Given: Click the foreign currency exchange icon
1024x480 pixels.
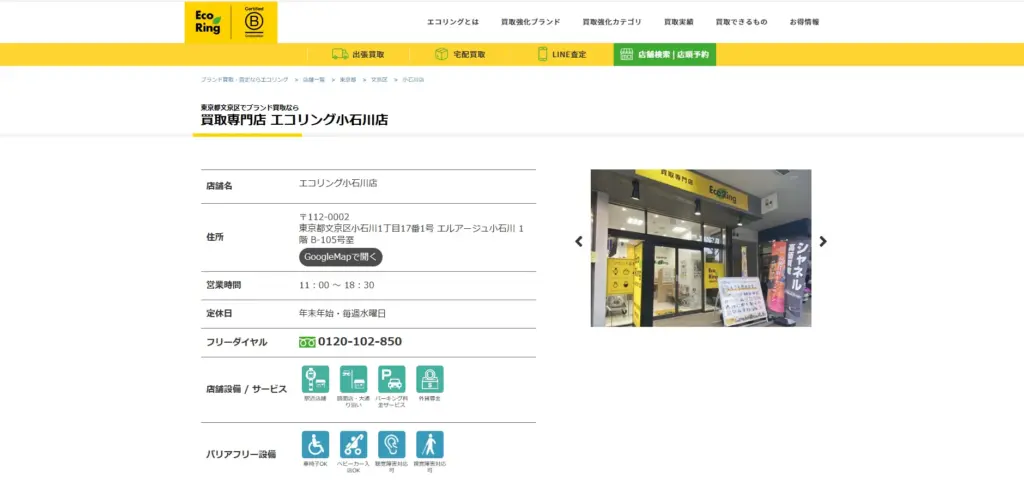Looking at the screenshot, I should click(x=430, y=379).
